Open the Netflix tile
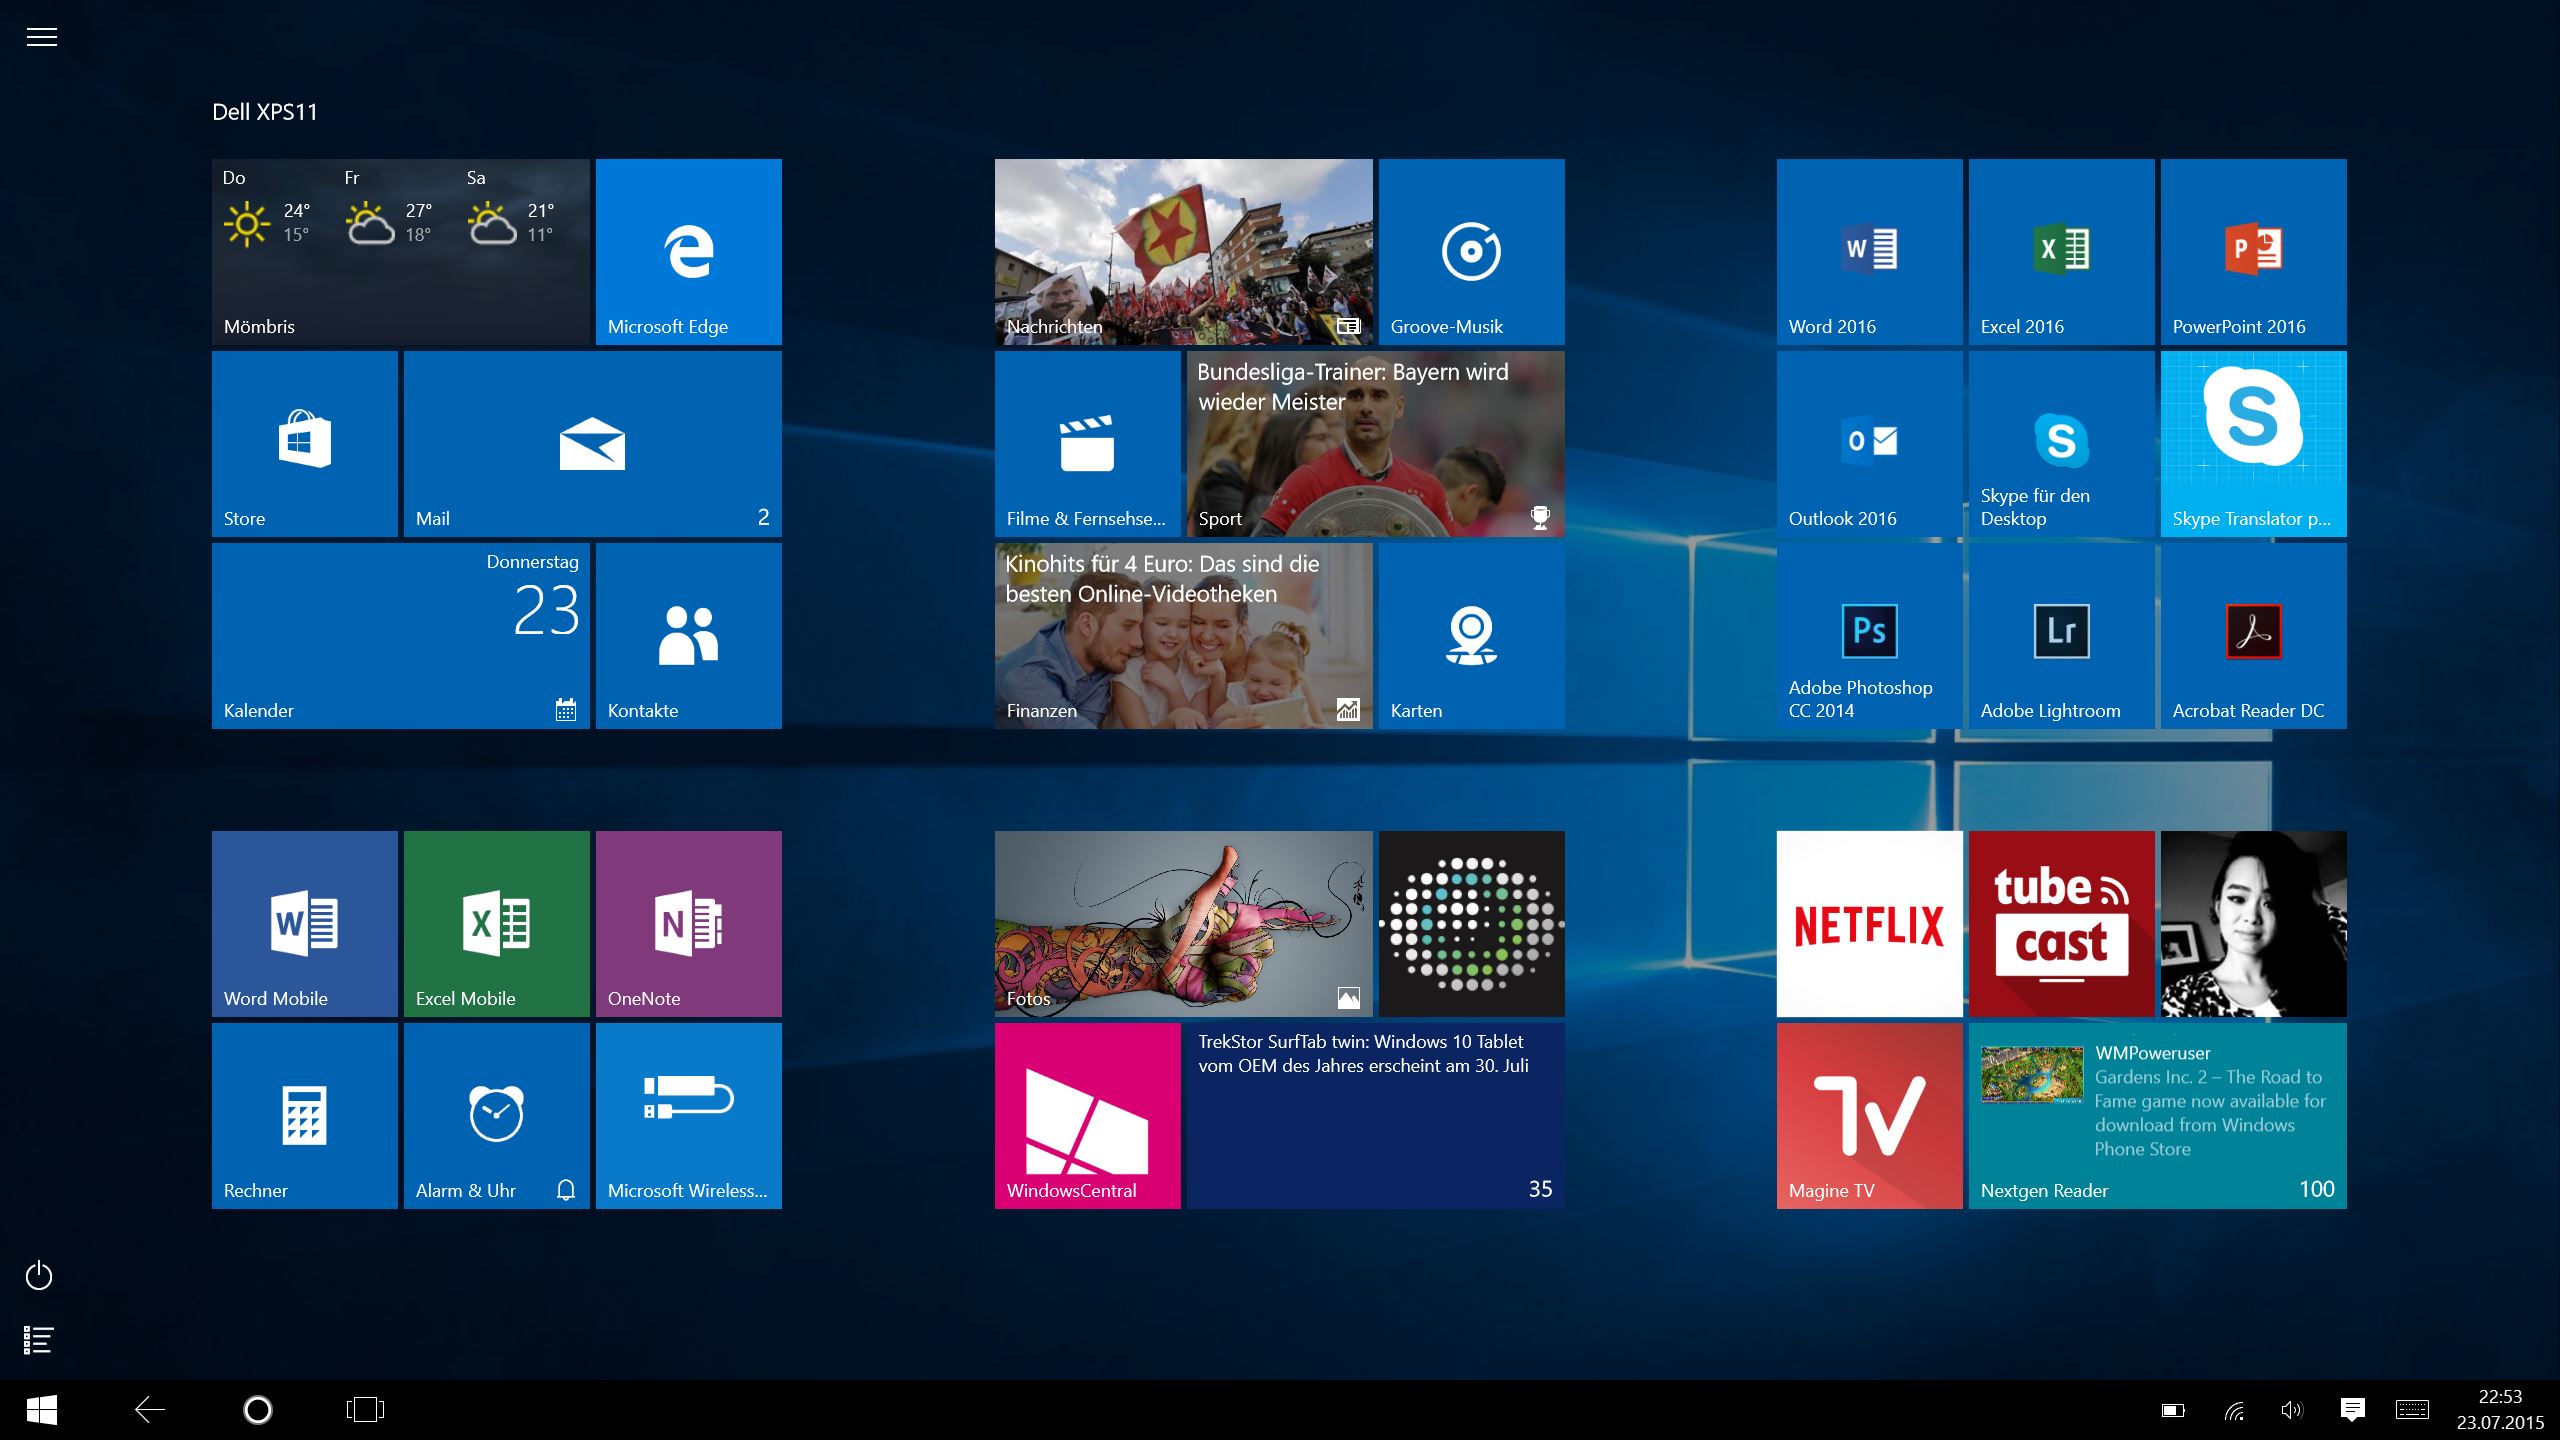This screenshot has height=1440, width=2560. click(x=1869, y=923)
